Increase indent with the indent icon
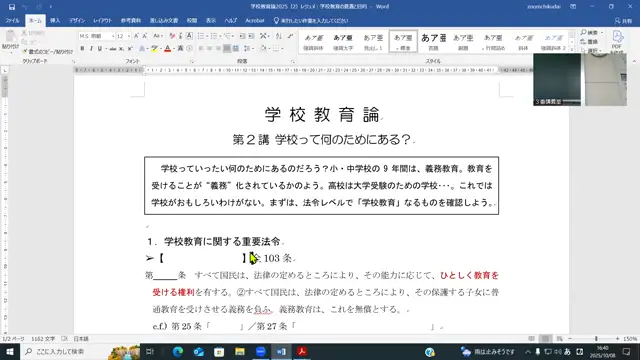The height and width of the screenshot is (360, 640). click(251, 36)
